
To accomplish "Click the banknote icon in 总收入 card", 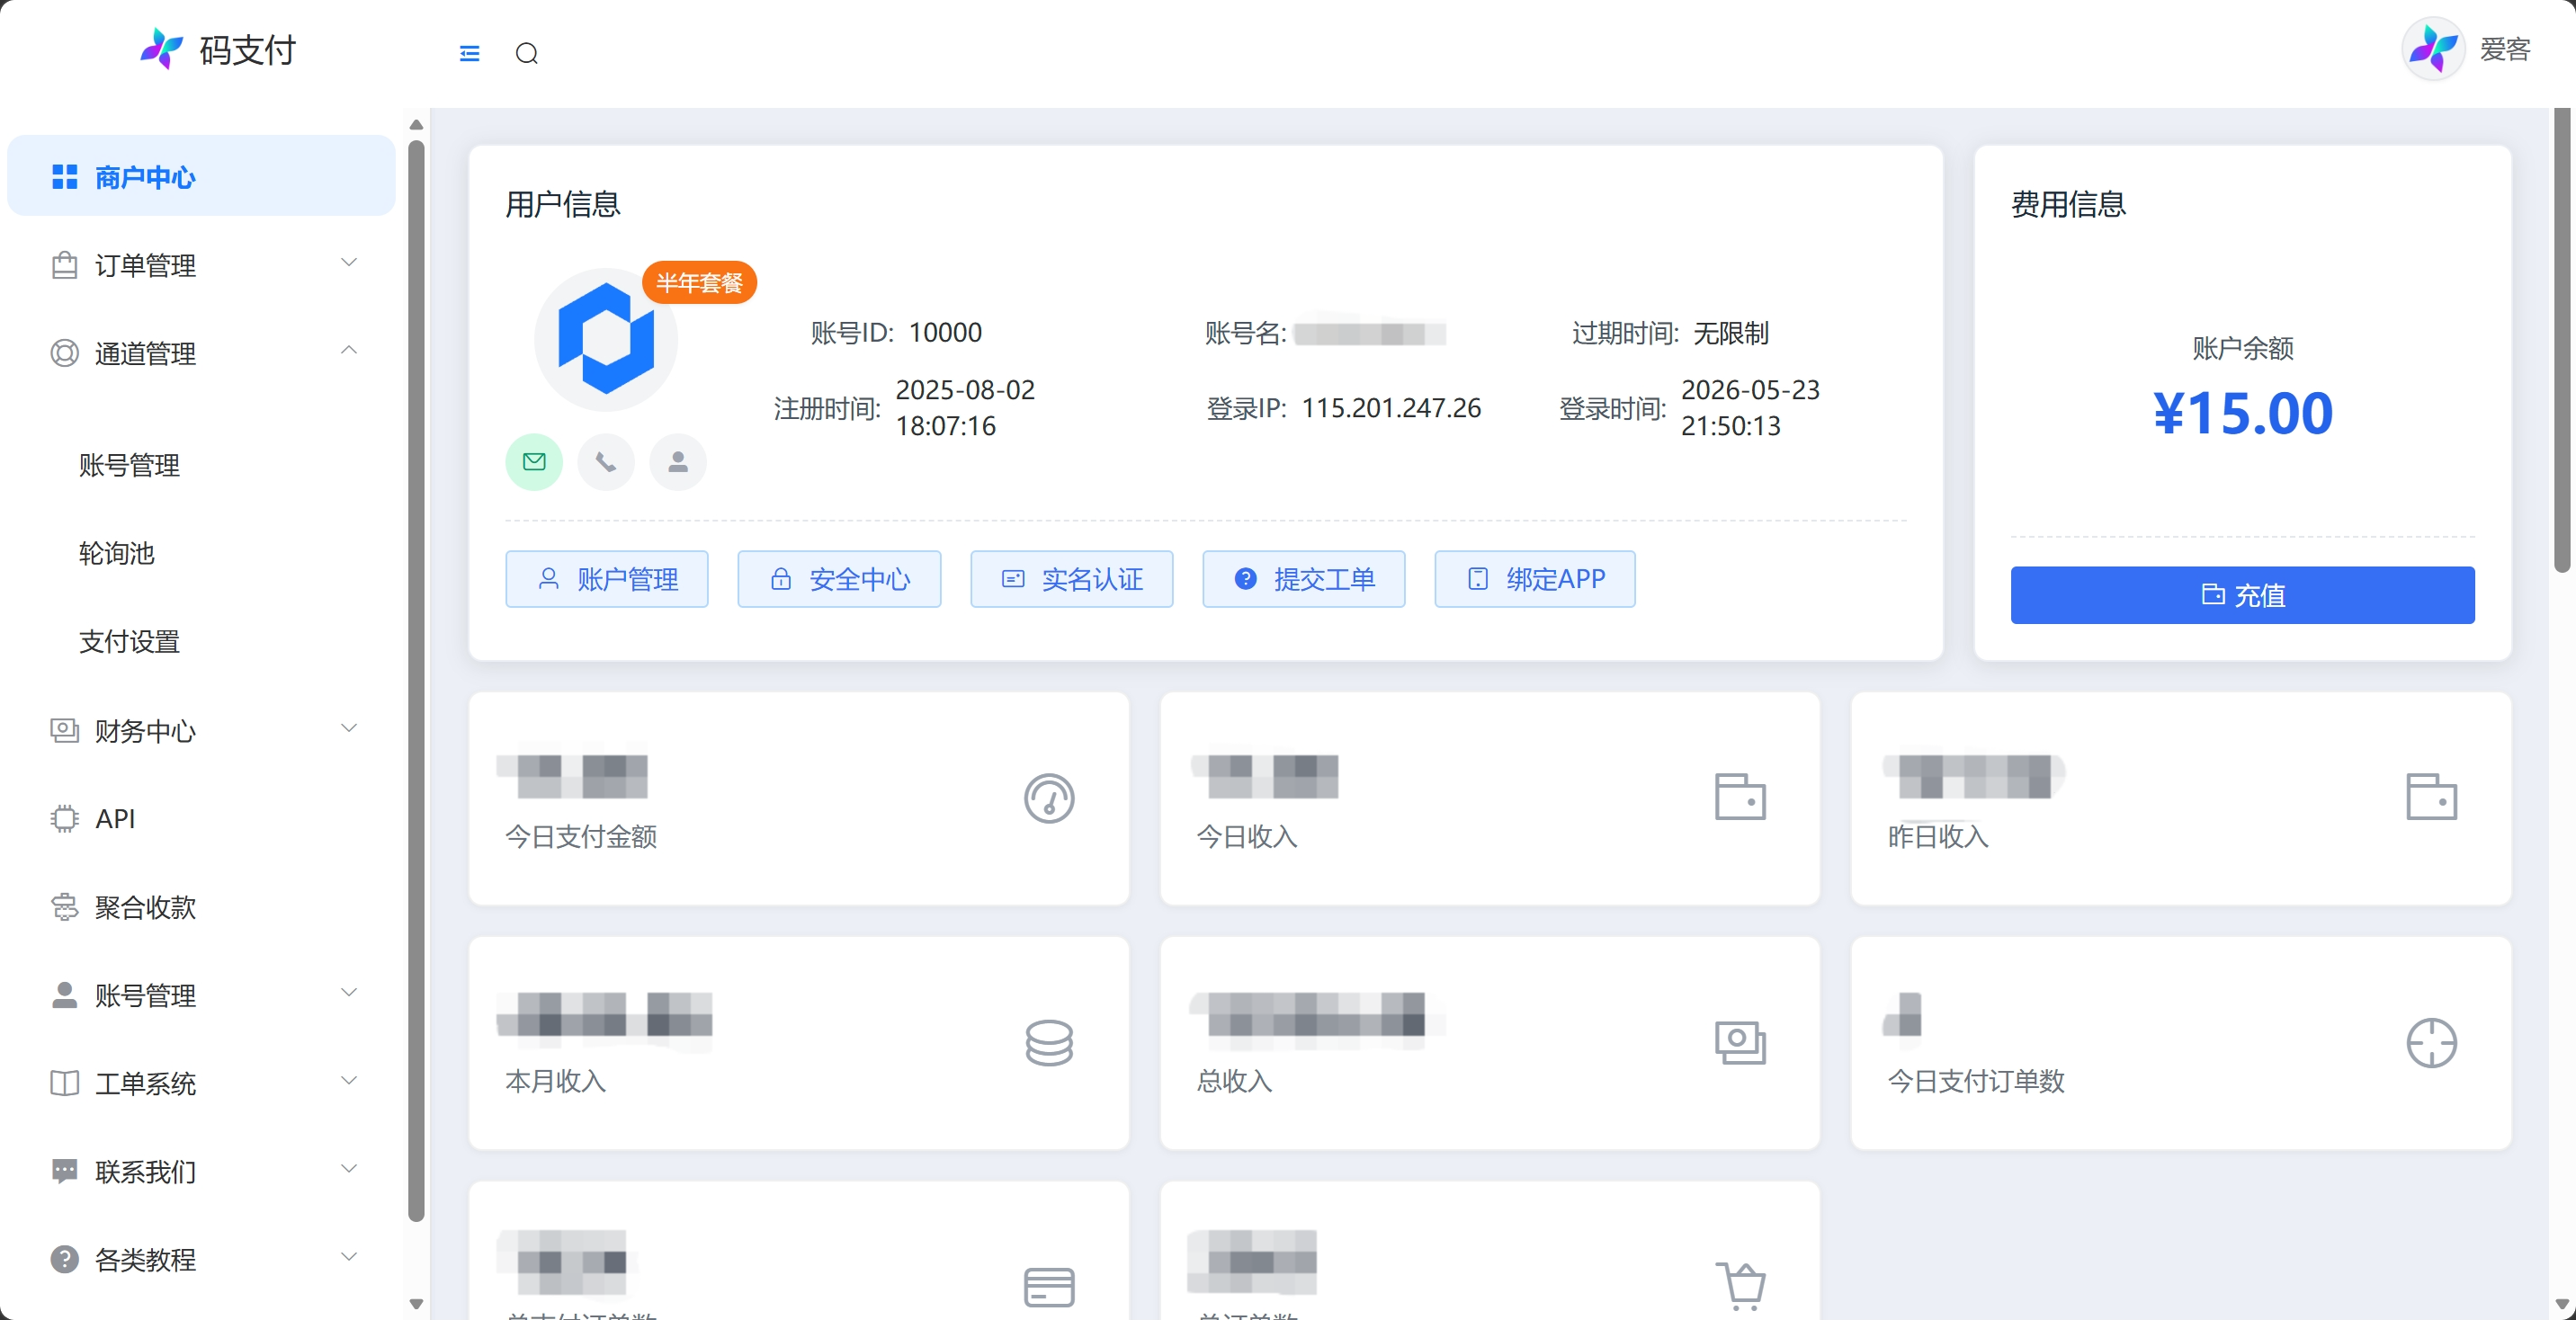I will coord(1740,1042).
